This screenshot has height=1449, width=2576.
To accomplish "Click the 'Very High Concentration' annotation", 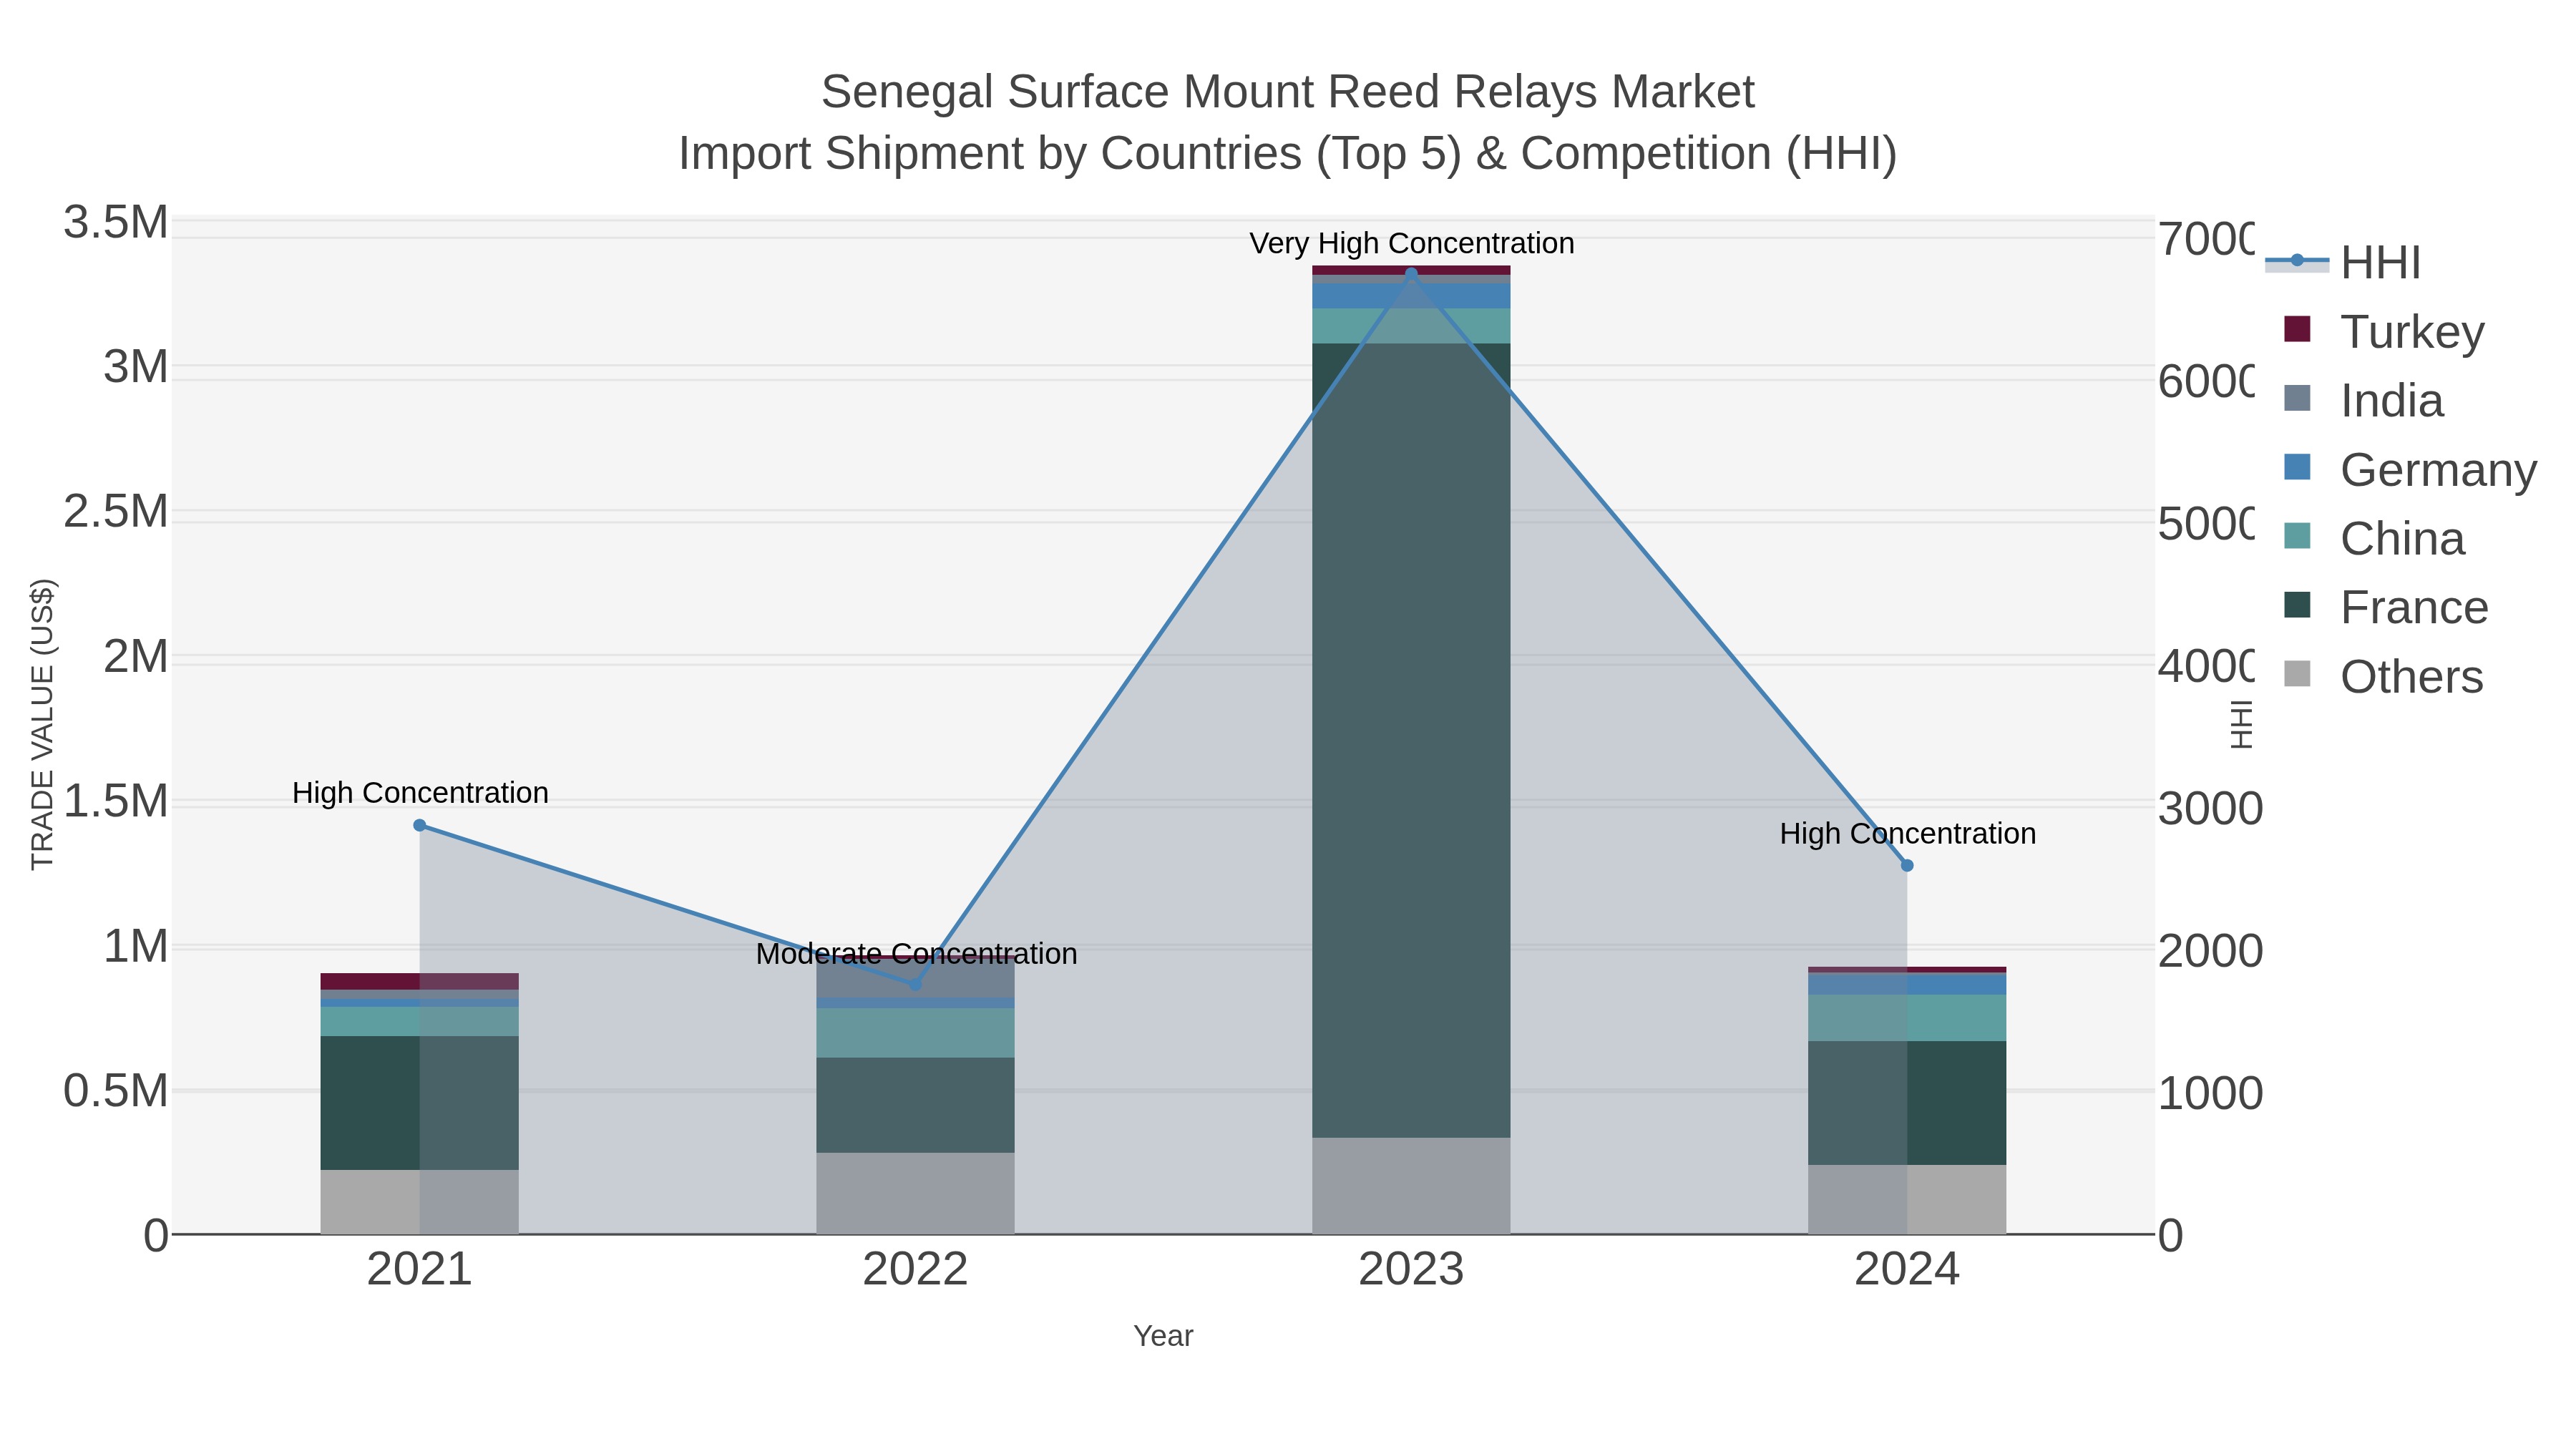I will click(x=1412, y=243).
